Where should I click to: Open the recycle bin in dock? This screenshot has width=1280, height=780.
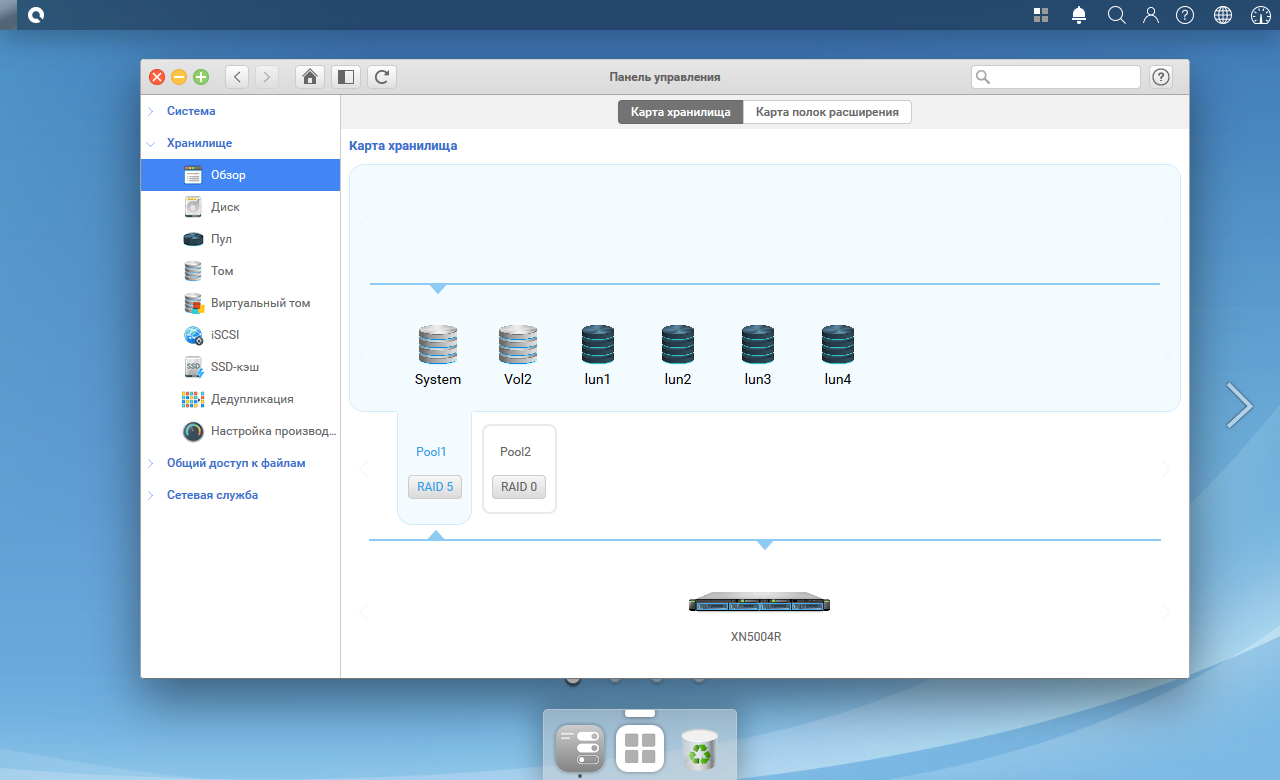click(x=699, y=749)
